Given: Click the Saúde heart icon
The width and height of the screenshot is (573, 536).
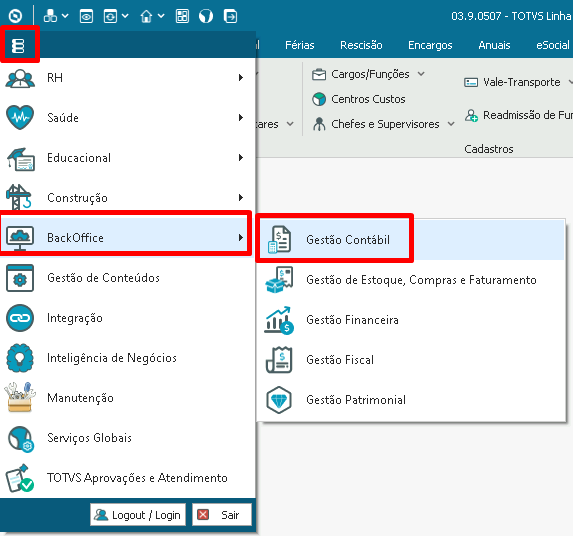Looking at the screenshot, I should (x=20, y=117).
